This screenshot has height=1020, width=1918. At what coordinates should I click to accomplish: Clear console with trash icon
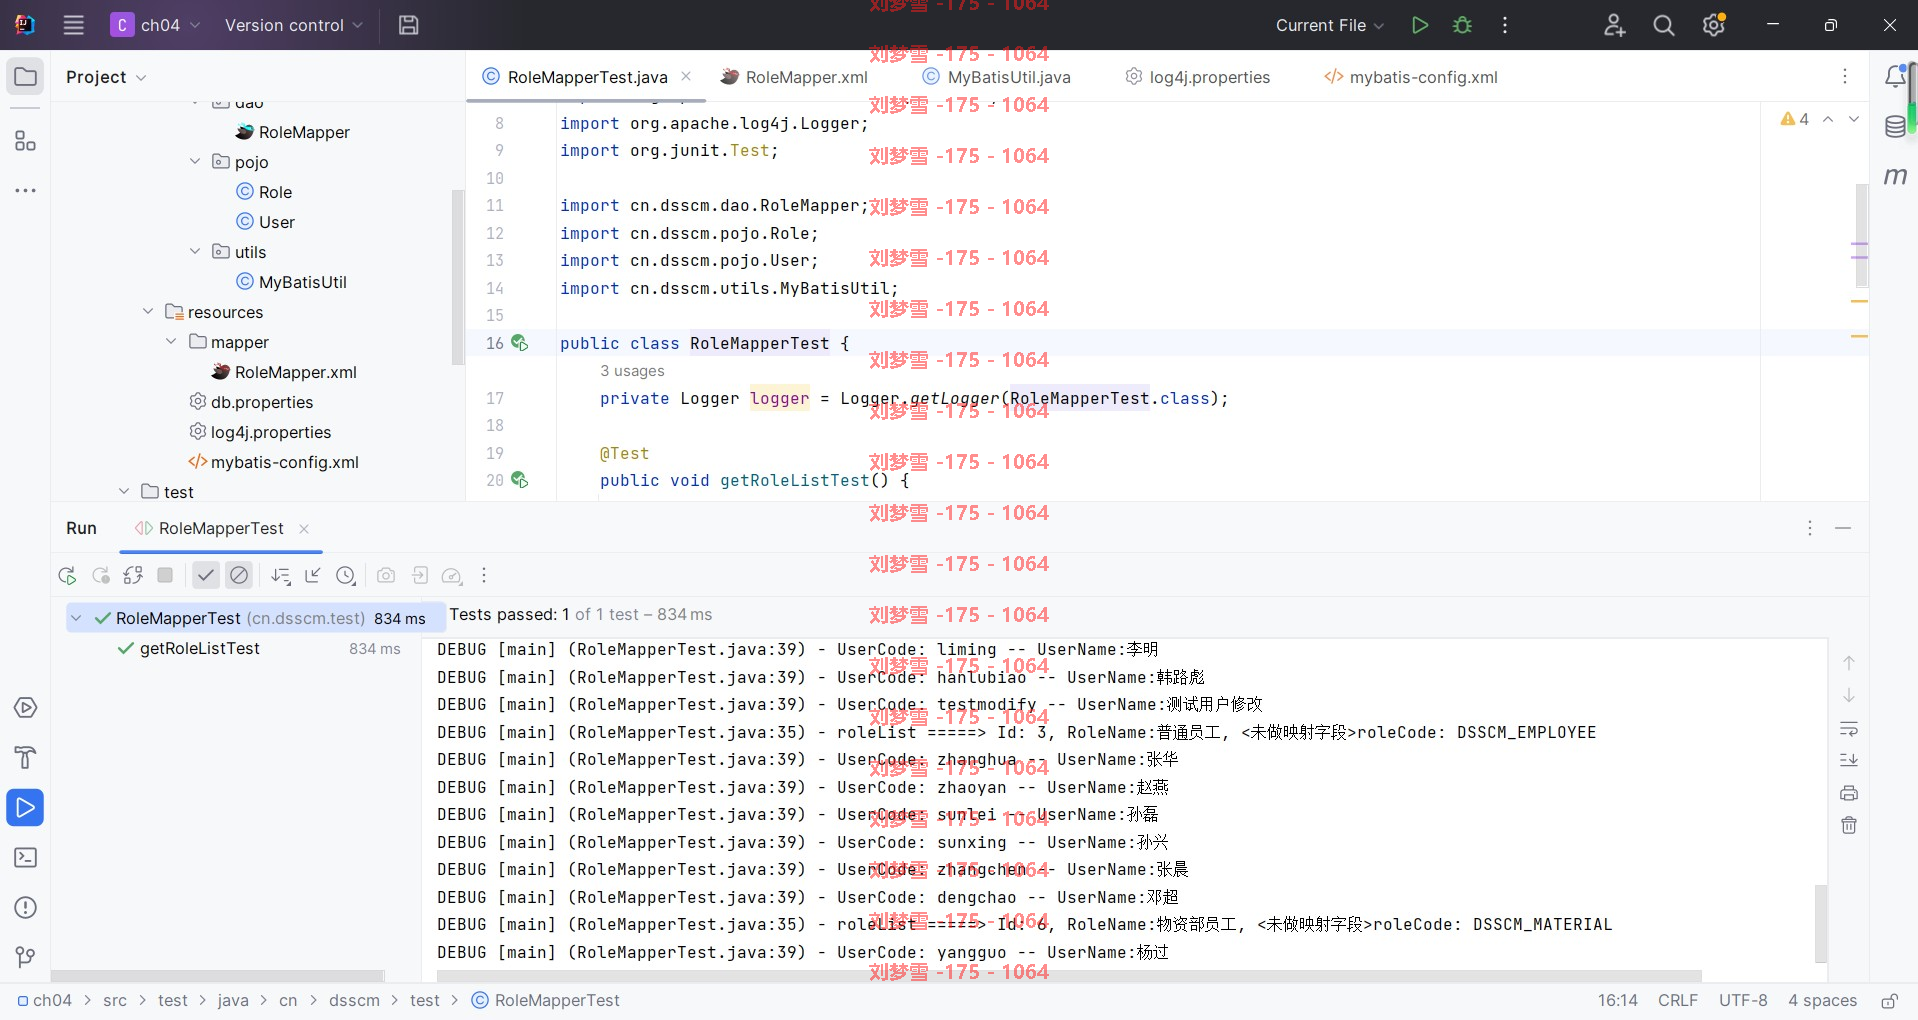(x=1849, y=825)
